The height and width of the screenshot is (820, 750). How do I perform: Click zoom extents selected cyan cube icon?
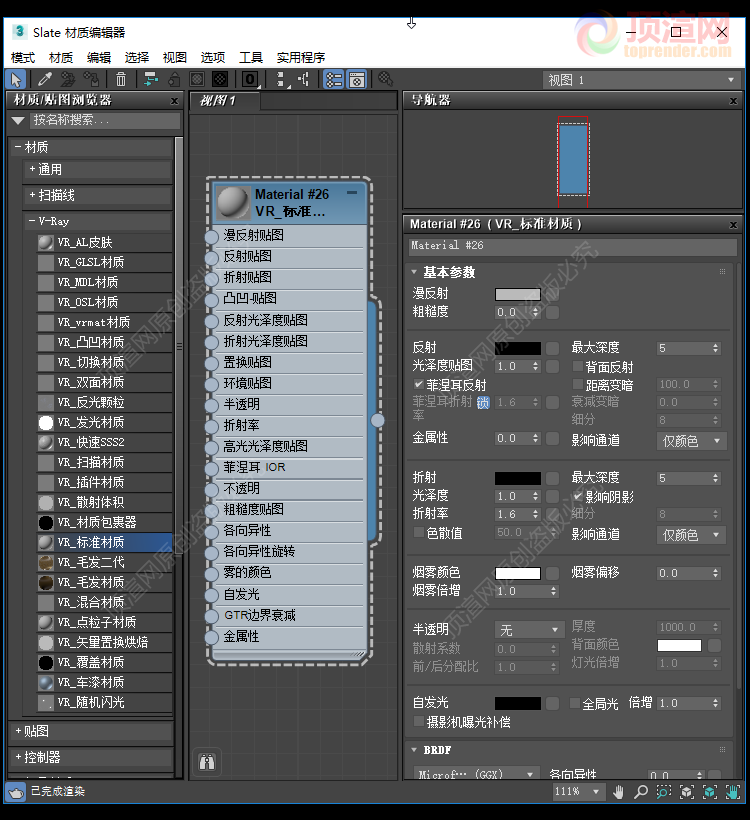tap(710, 792)
